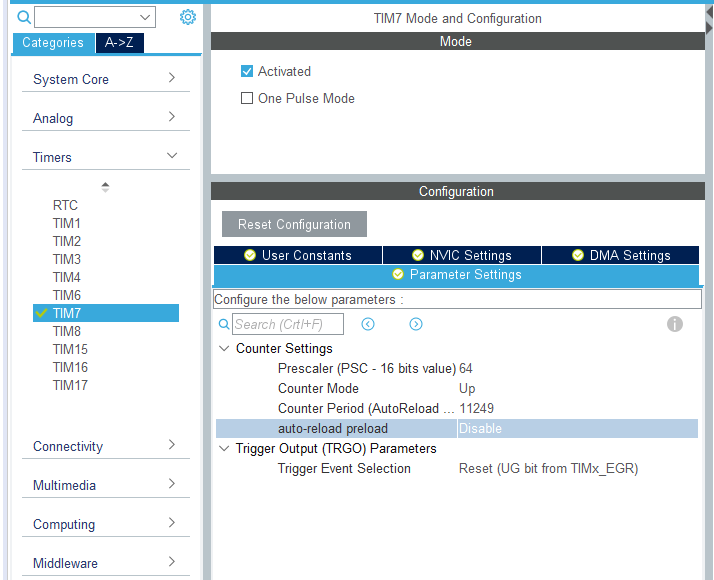Enable One Pulse Mode checkbox
Image resolution: width=714 pixels, height=580 pixels.
247,98
